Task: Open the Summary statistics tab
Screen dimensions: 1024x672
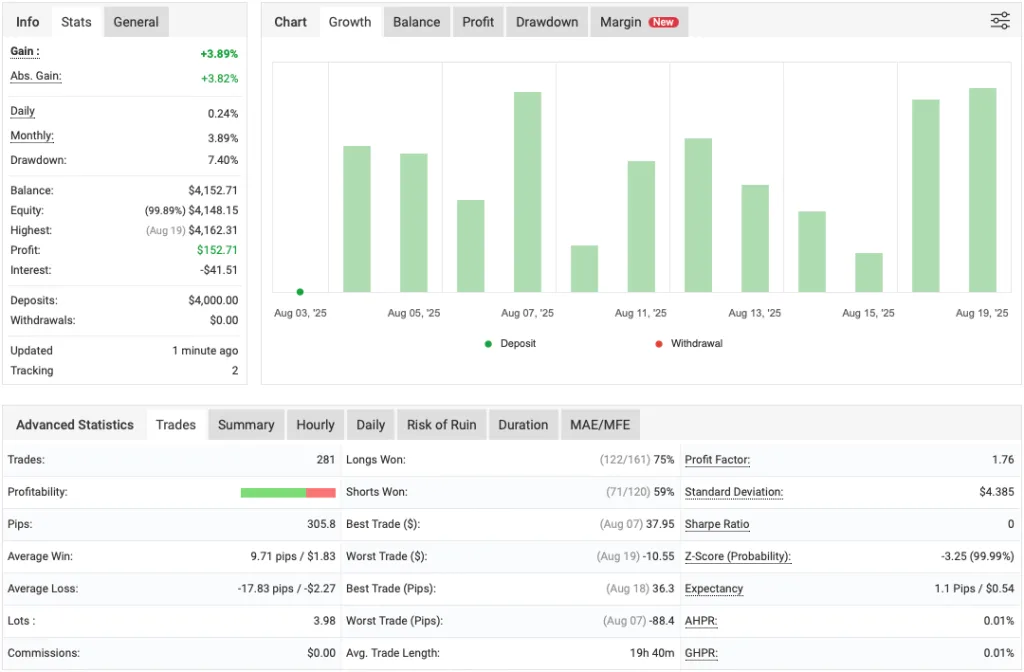Action: [246, 424]
